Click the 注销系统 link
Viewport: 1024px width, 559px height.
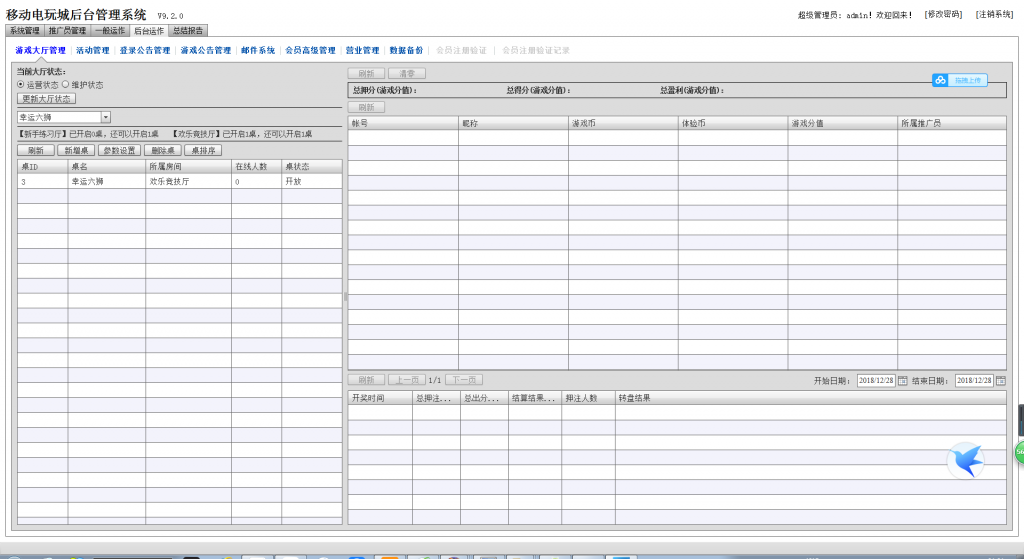click(x=994, y=15)
